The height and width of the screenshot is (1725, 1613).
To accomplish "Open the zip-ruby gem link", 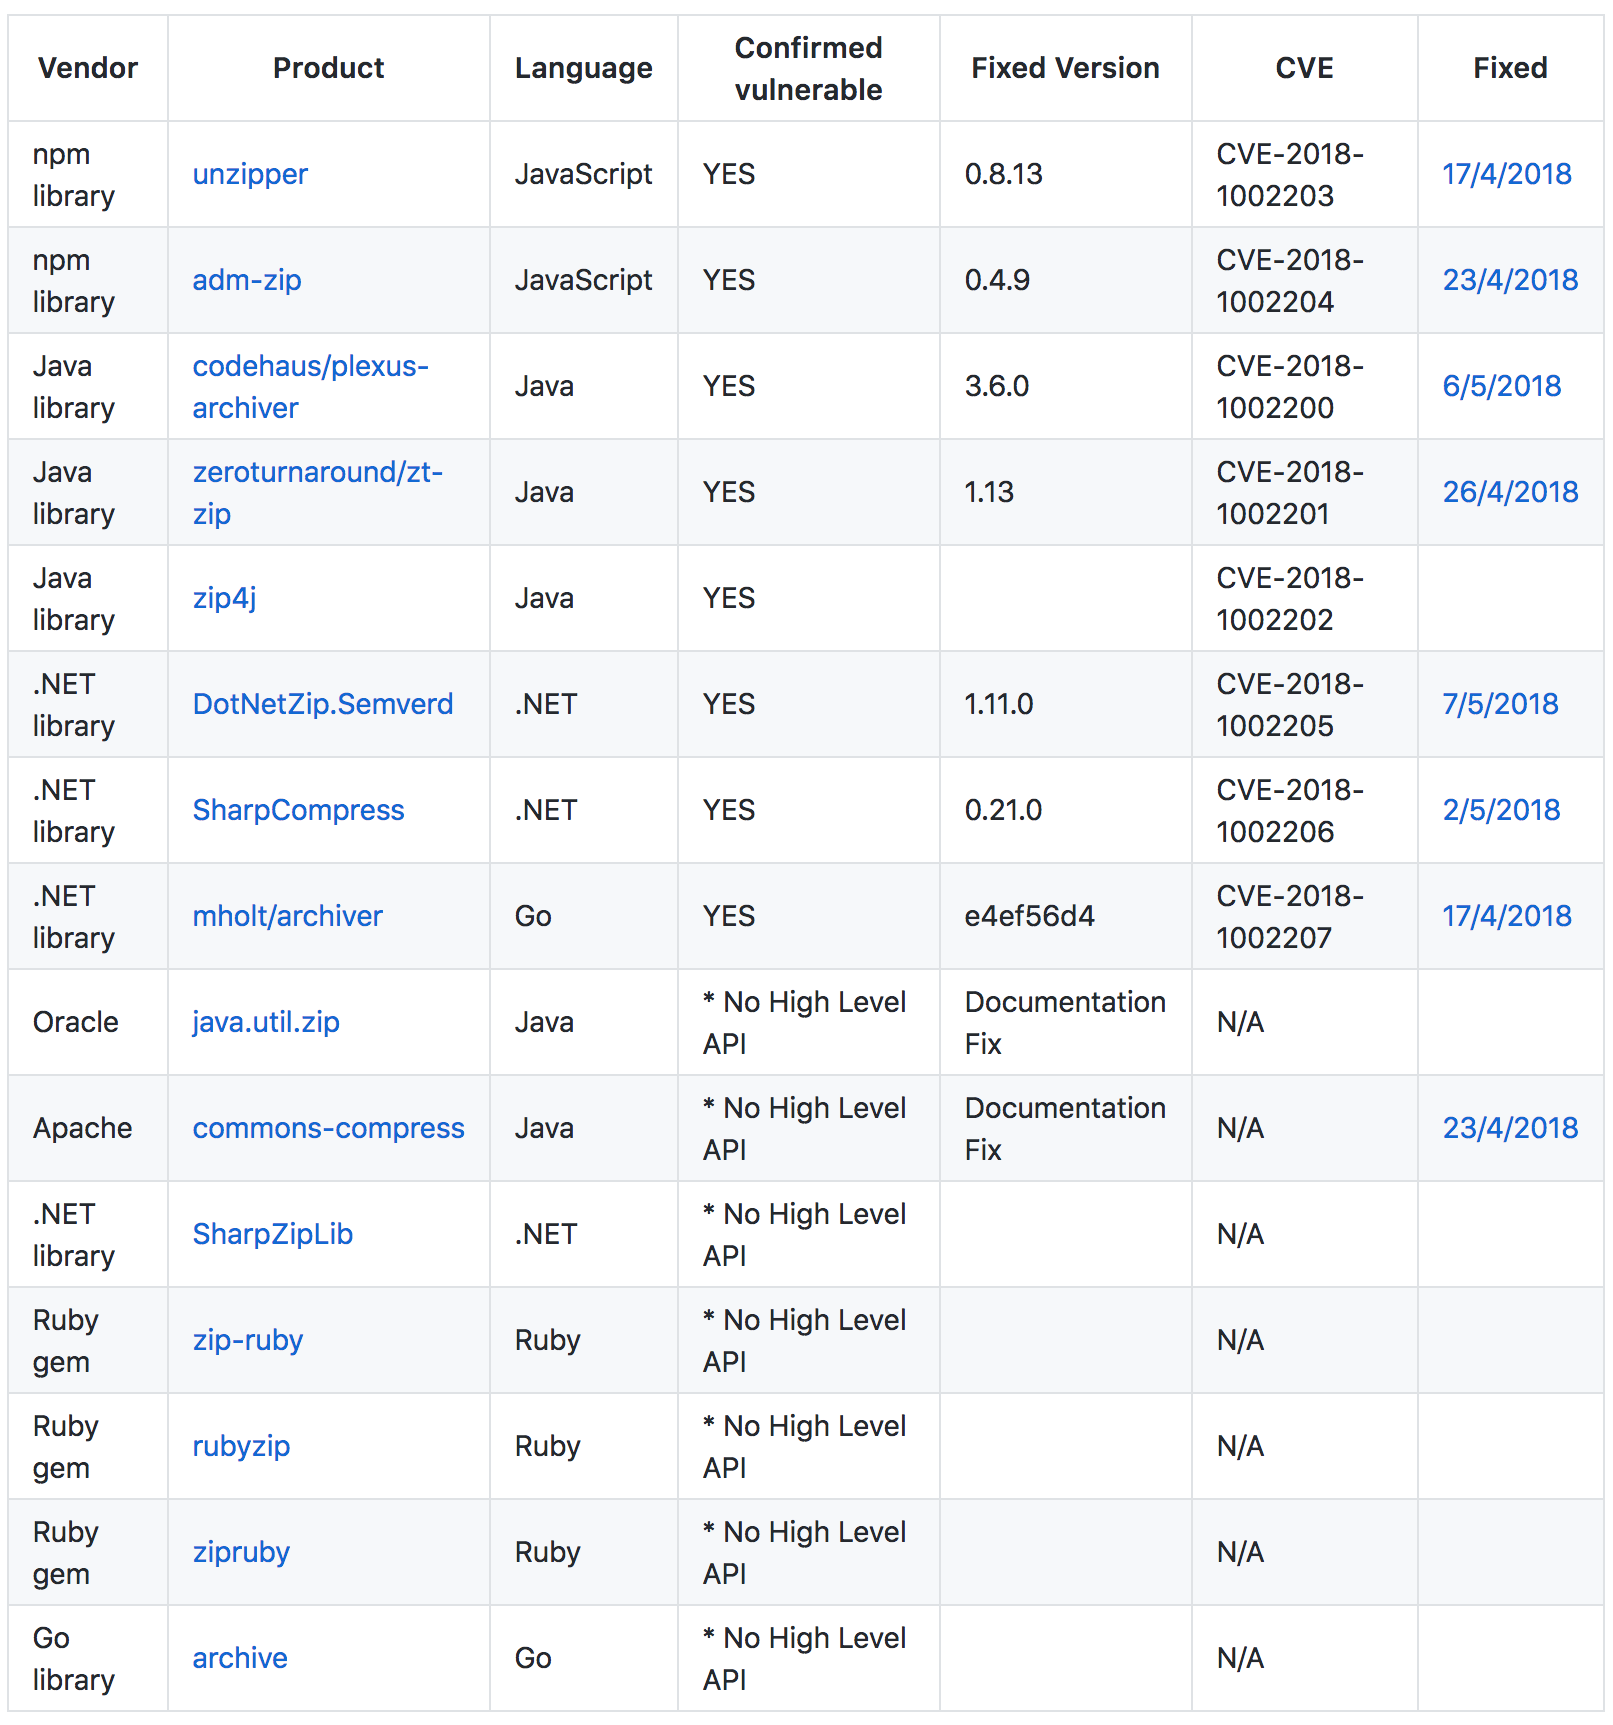I will click(247, 1340).
